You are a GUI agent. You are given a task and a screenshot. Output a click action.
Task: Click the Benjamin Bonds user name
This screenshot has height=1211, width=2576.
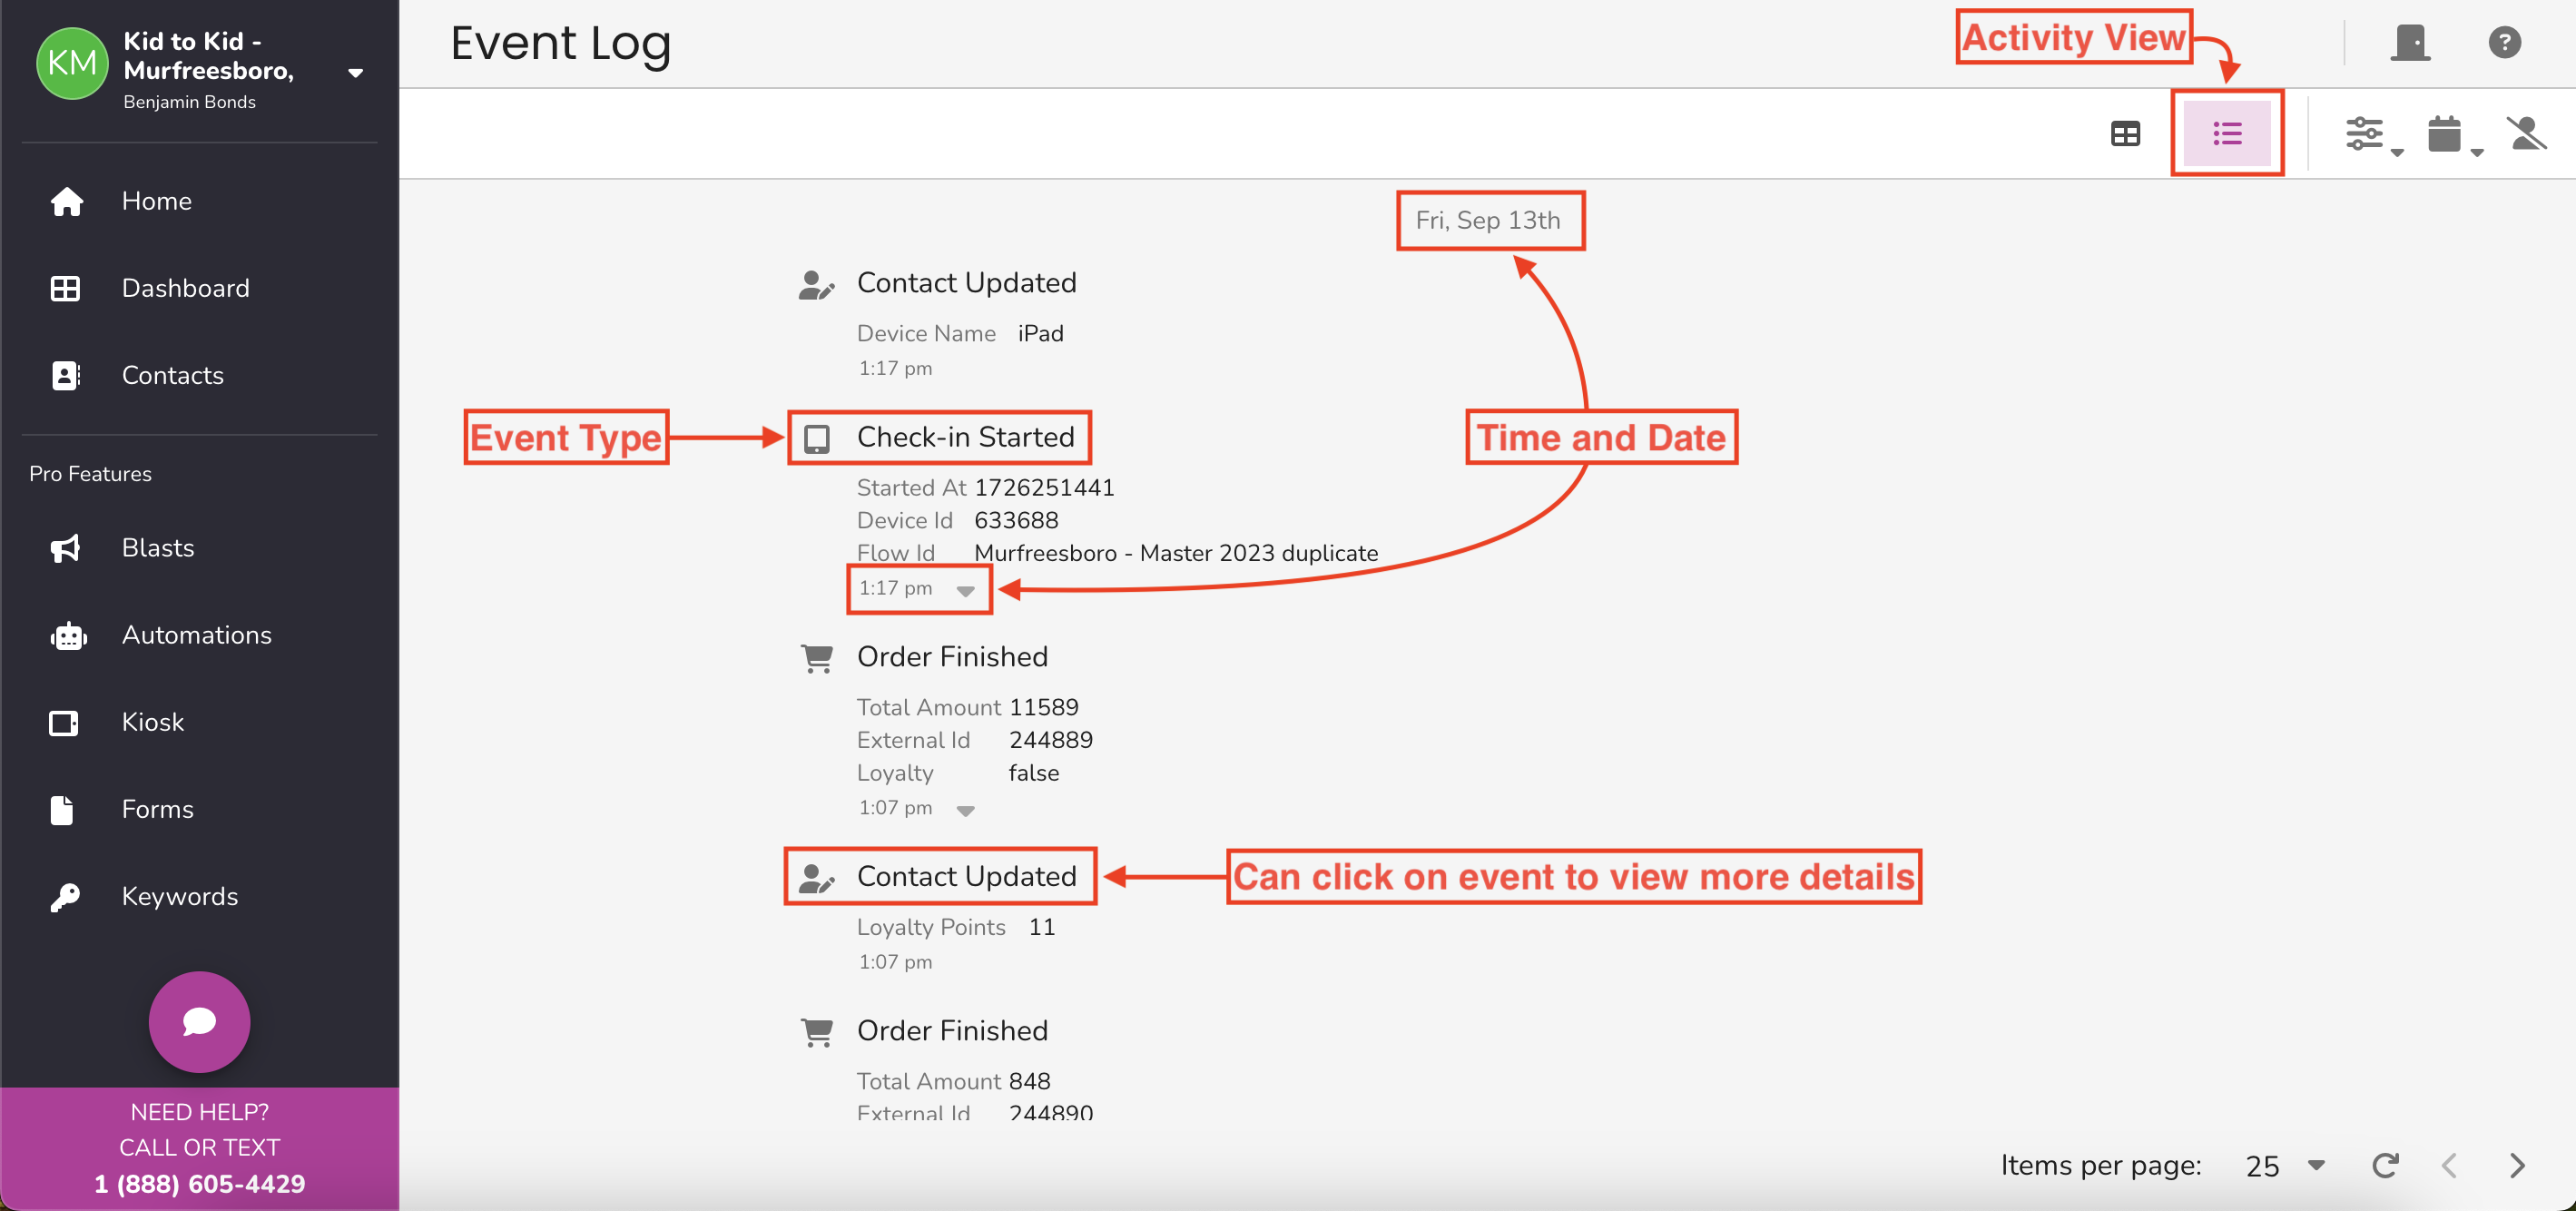tap(189, 102)
